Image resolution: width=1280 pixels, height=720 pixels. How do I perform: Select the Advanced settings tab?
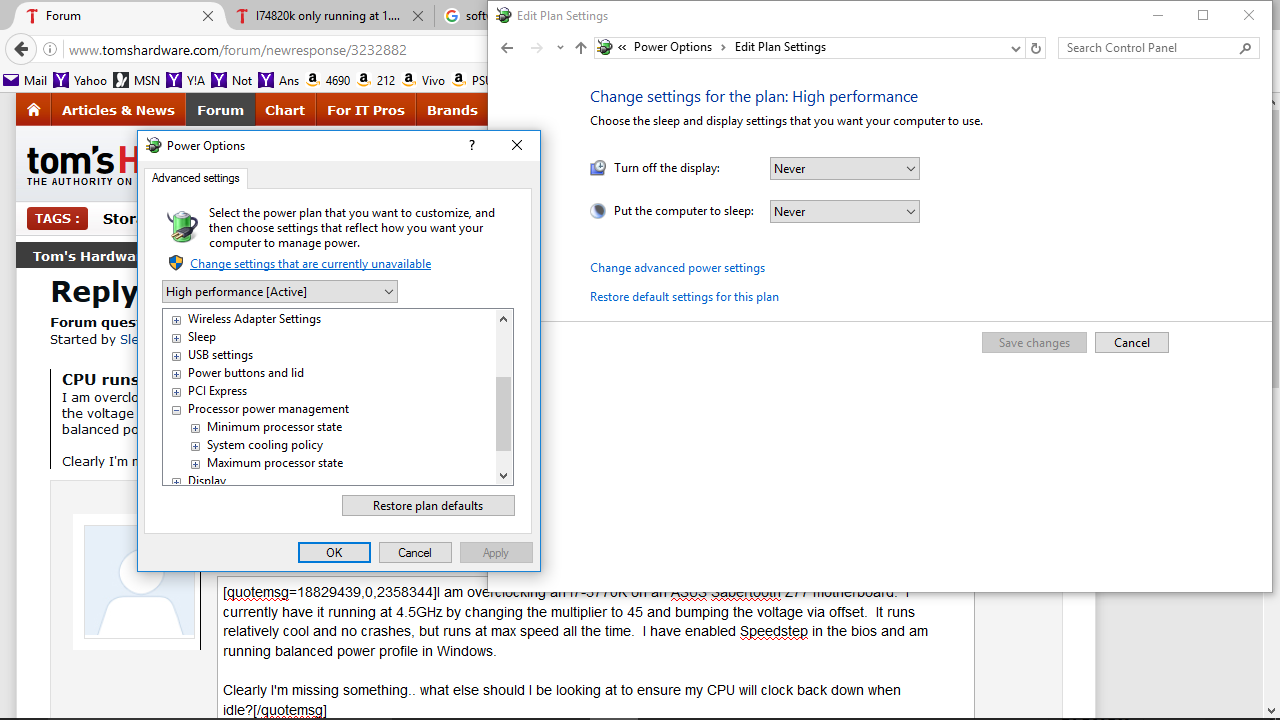point(196,178)
